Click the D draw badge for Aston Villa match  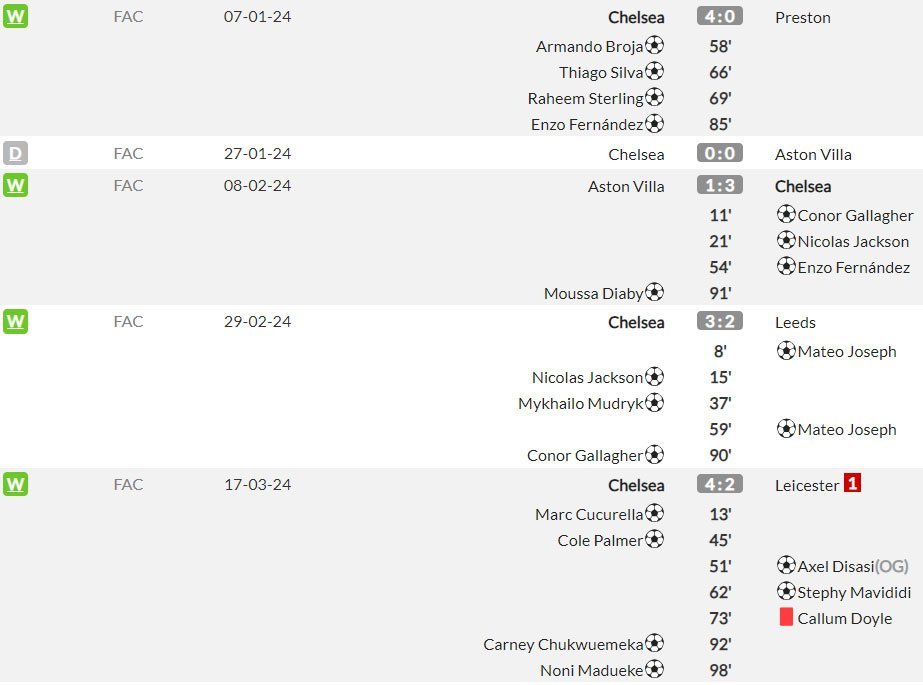15,153
